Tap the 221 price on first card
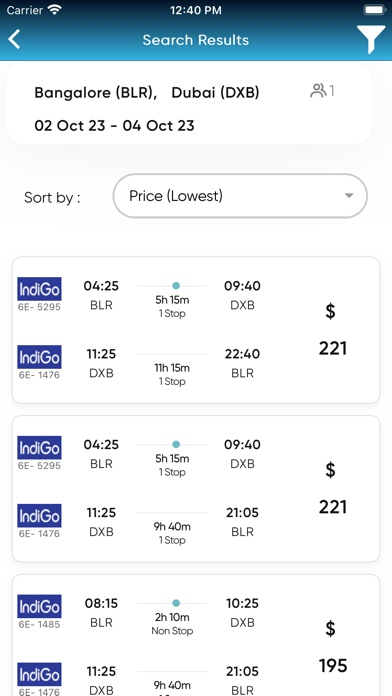Viewport: 392px width, 696px height. pos(333,348)
